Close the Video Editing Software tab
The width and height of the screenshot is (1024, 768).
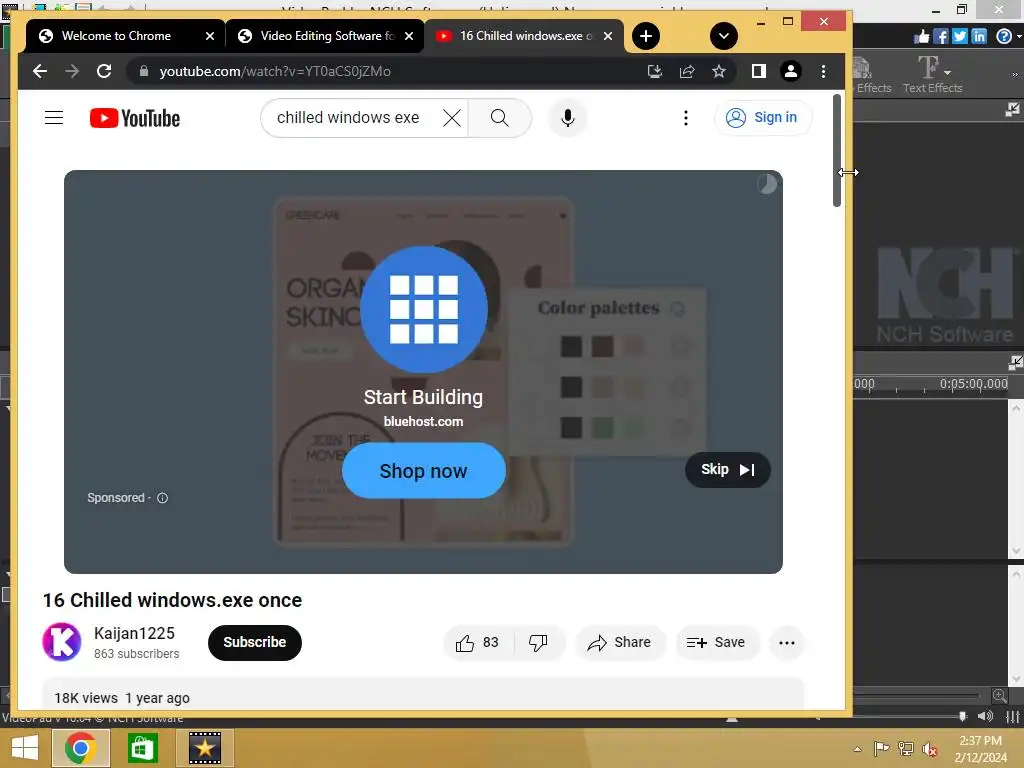click(409, 37)
